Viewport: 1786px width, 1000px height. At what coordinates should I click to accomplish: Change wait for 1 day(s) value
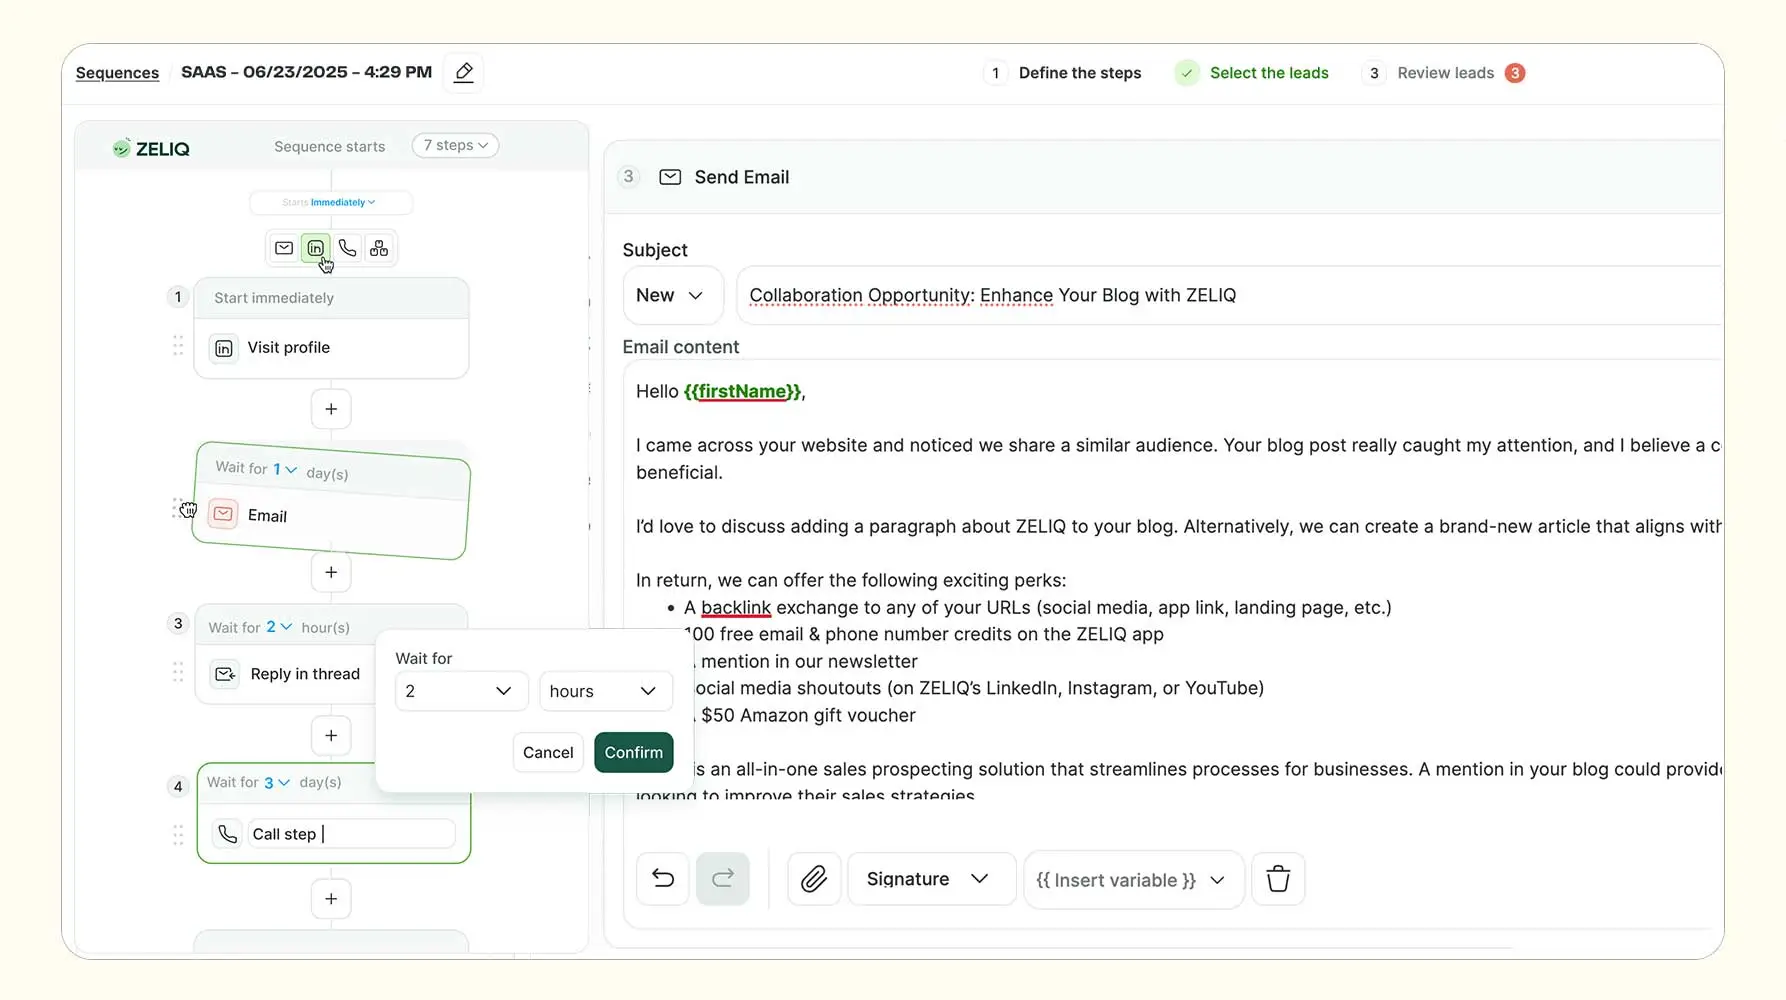(284, 469)
